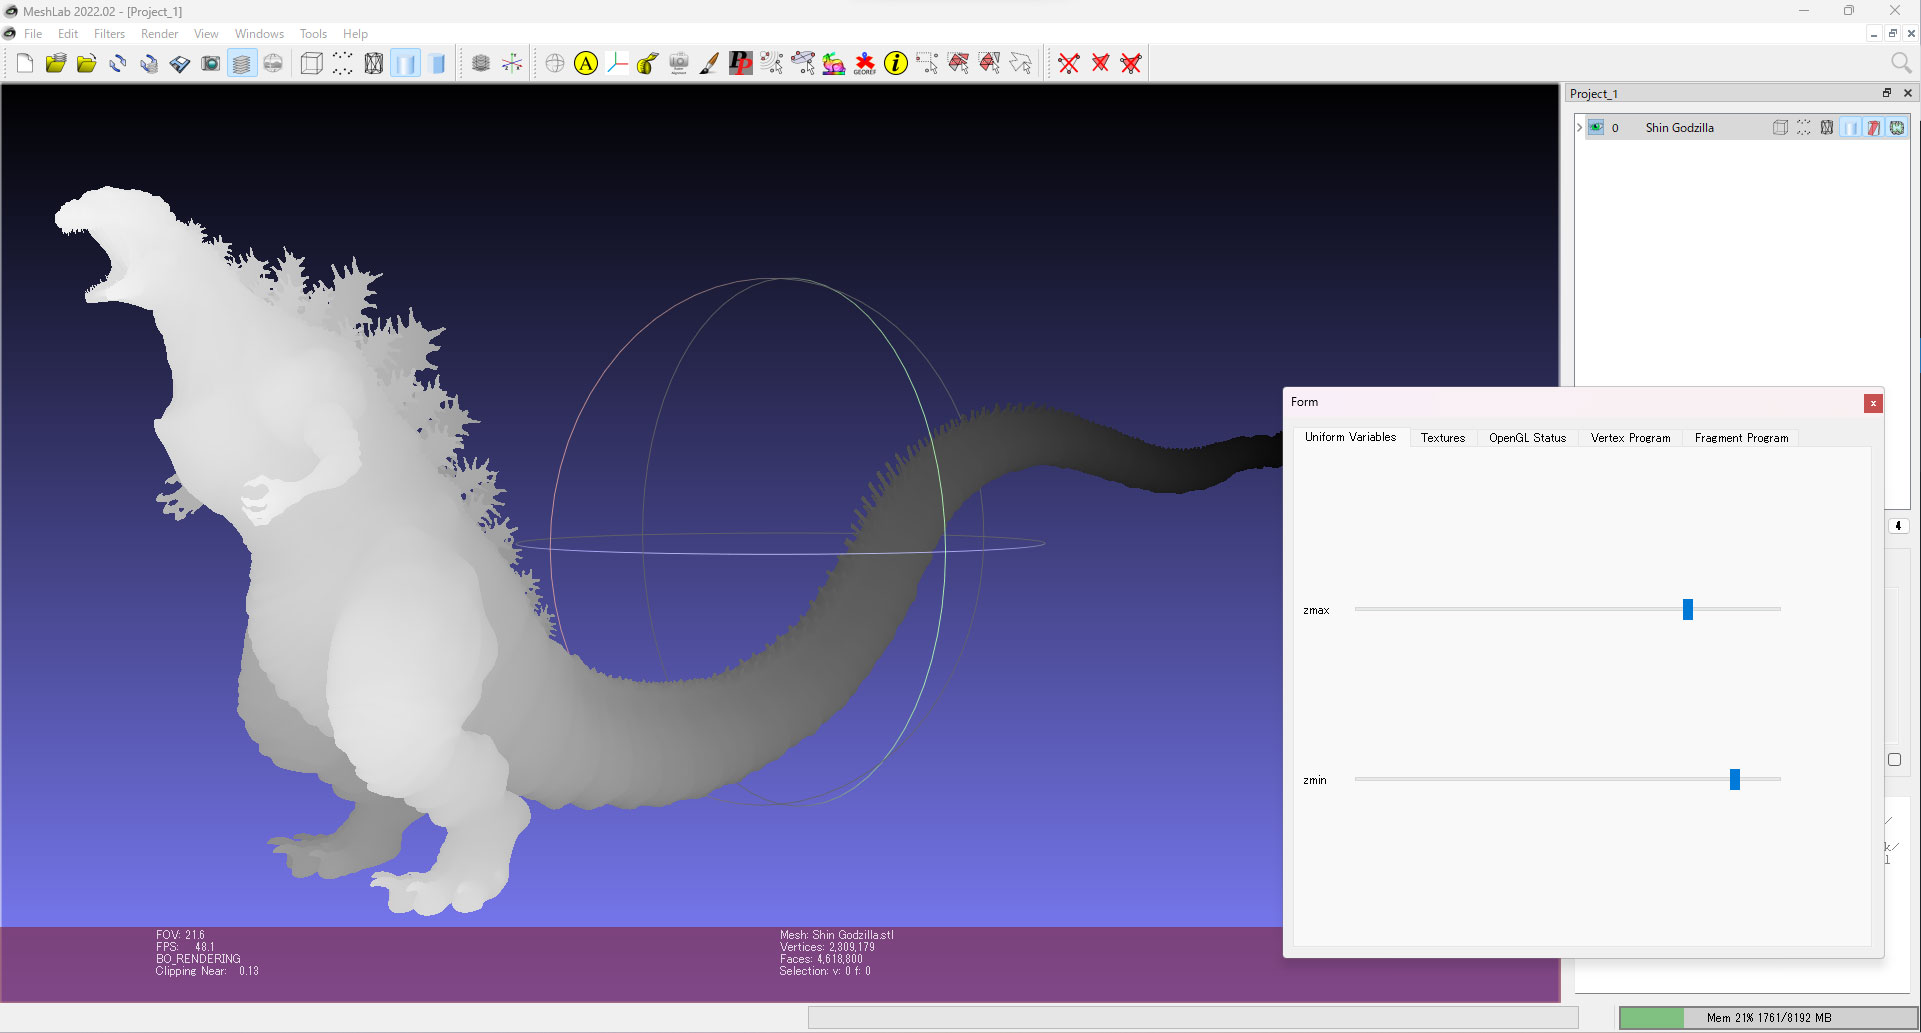This screenshot has width=1921, height=1033.
Task: Open the Windows menu
Action: (x=260, y=34)
